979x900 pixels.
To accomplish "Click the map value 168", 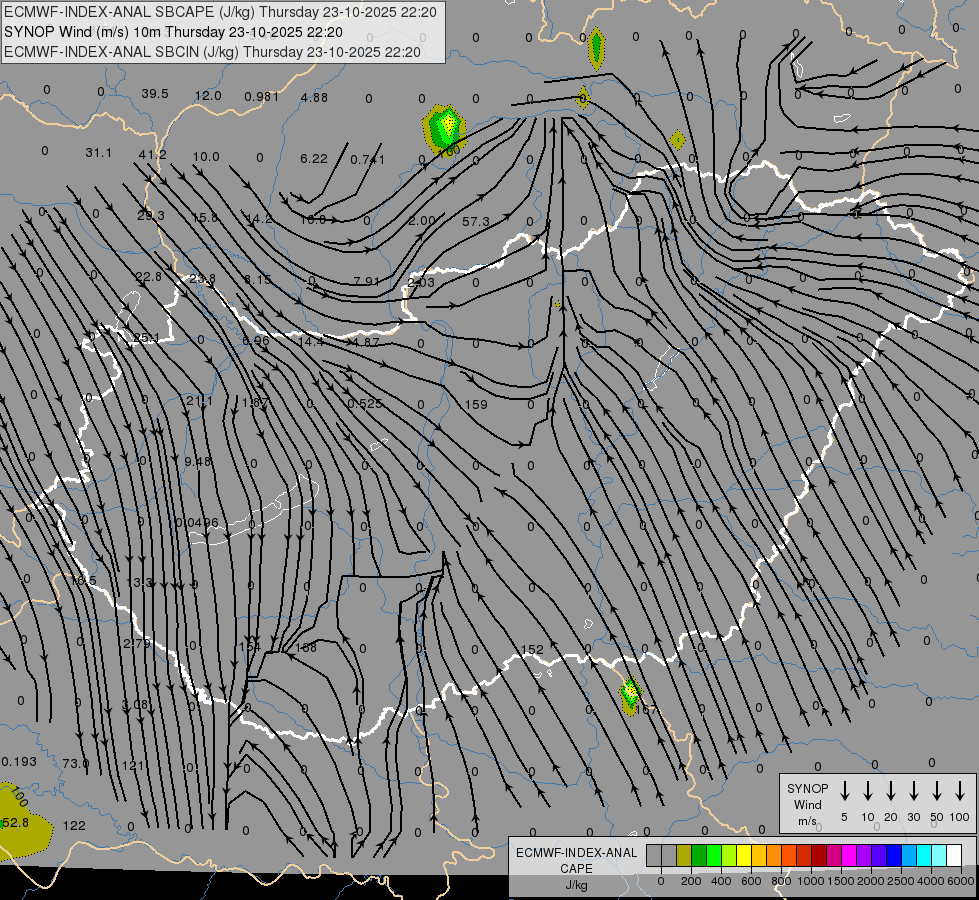I will point(306,647).
